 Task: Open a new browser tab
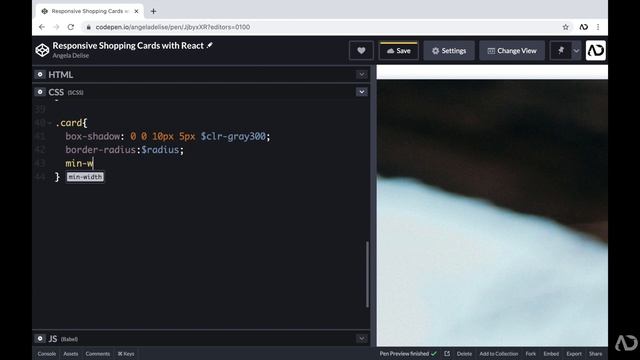click(153, 11)
